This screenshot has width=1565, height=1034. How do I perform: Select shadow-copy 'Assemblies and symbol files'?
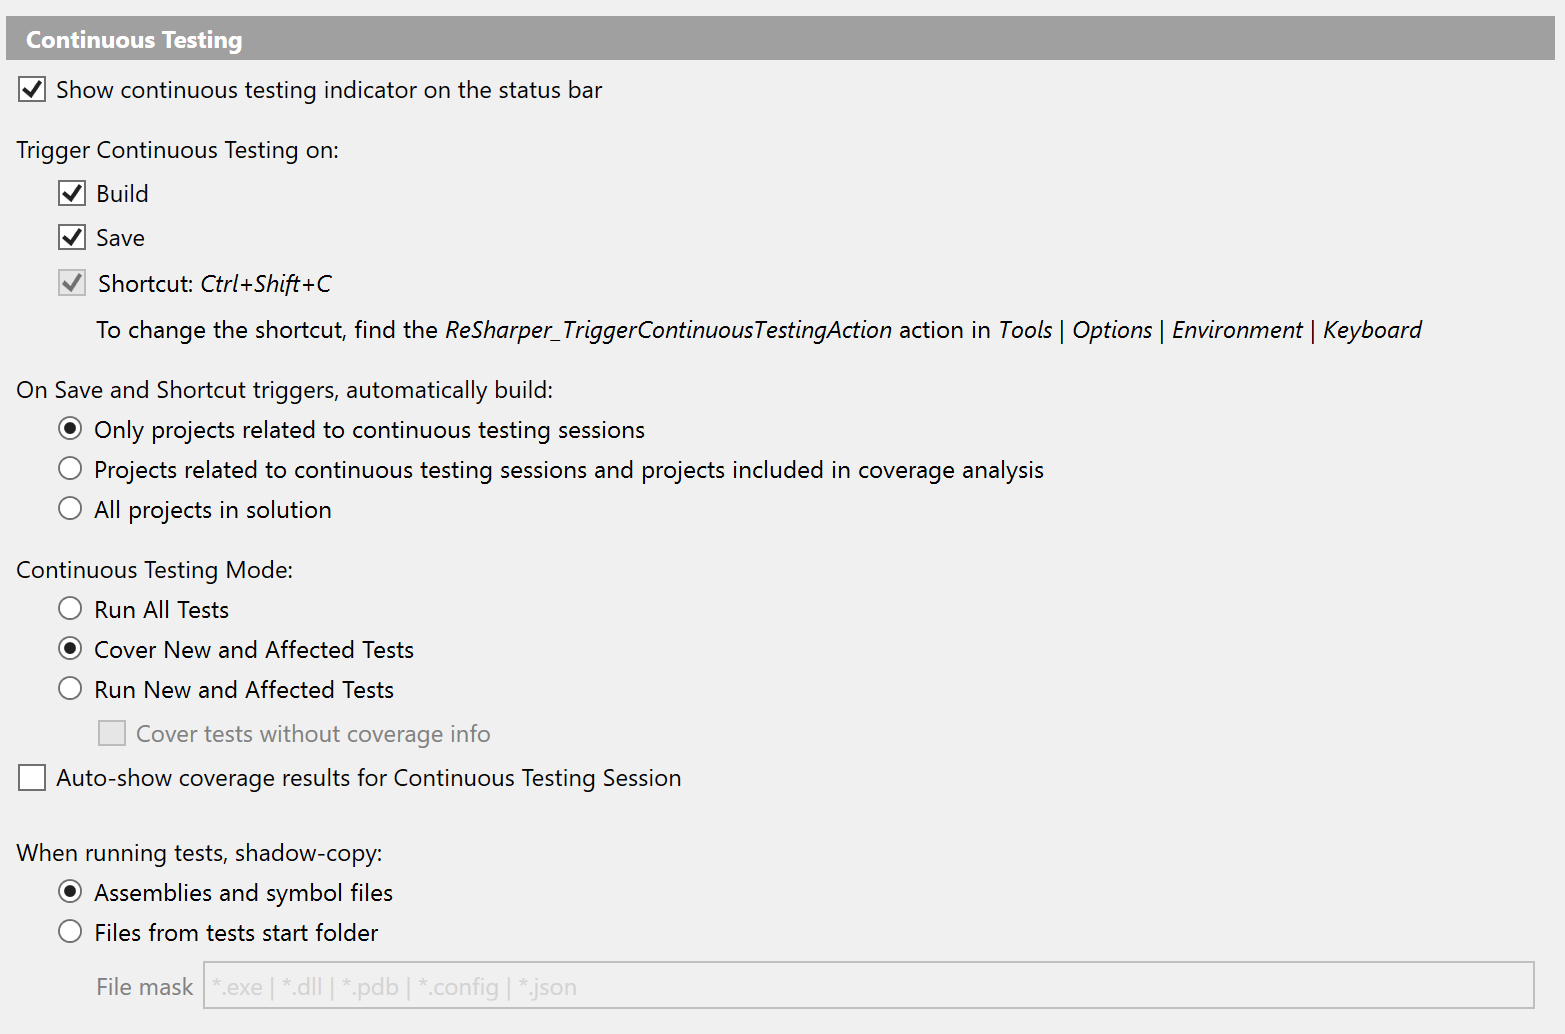point(70,891)
